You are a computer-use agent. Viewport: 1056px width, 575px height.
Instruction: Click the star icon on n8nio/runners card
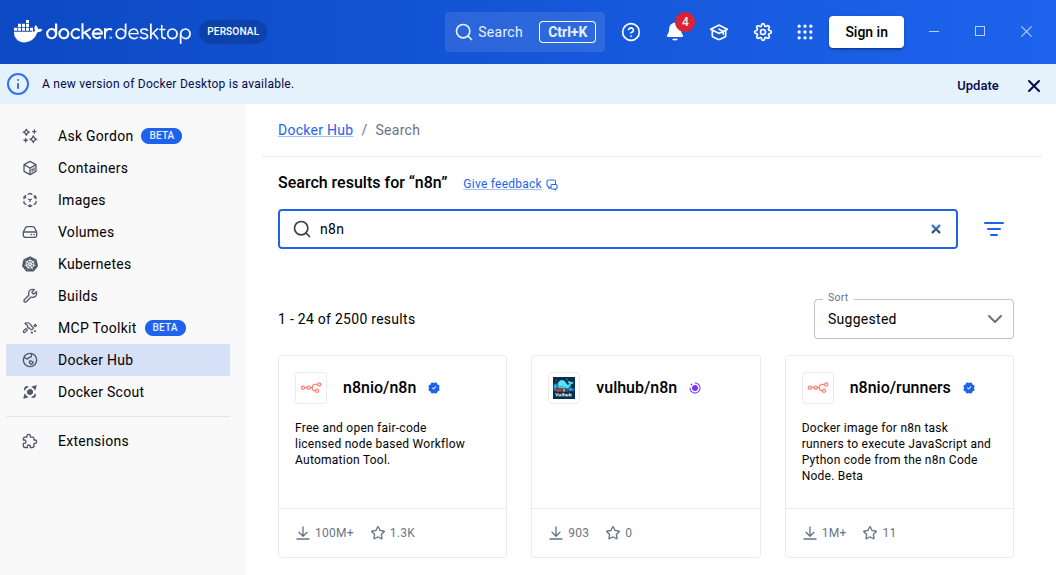pyautogui.click(x=870, y=533)
